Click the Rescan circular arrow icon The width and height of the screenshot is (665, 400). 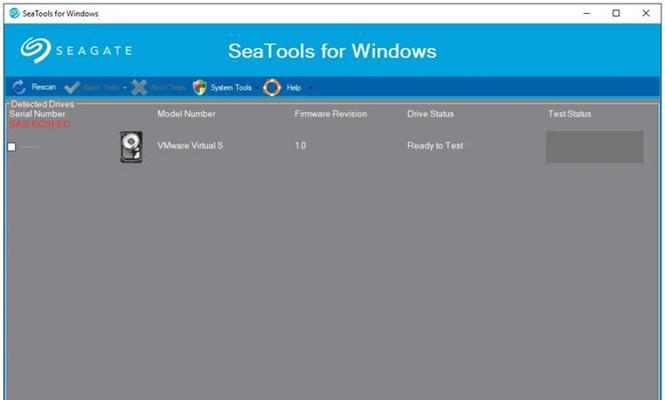19,87
